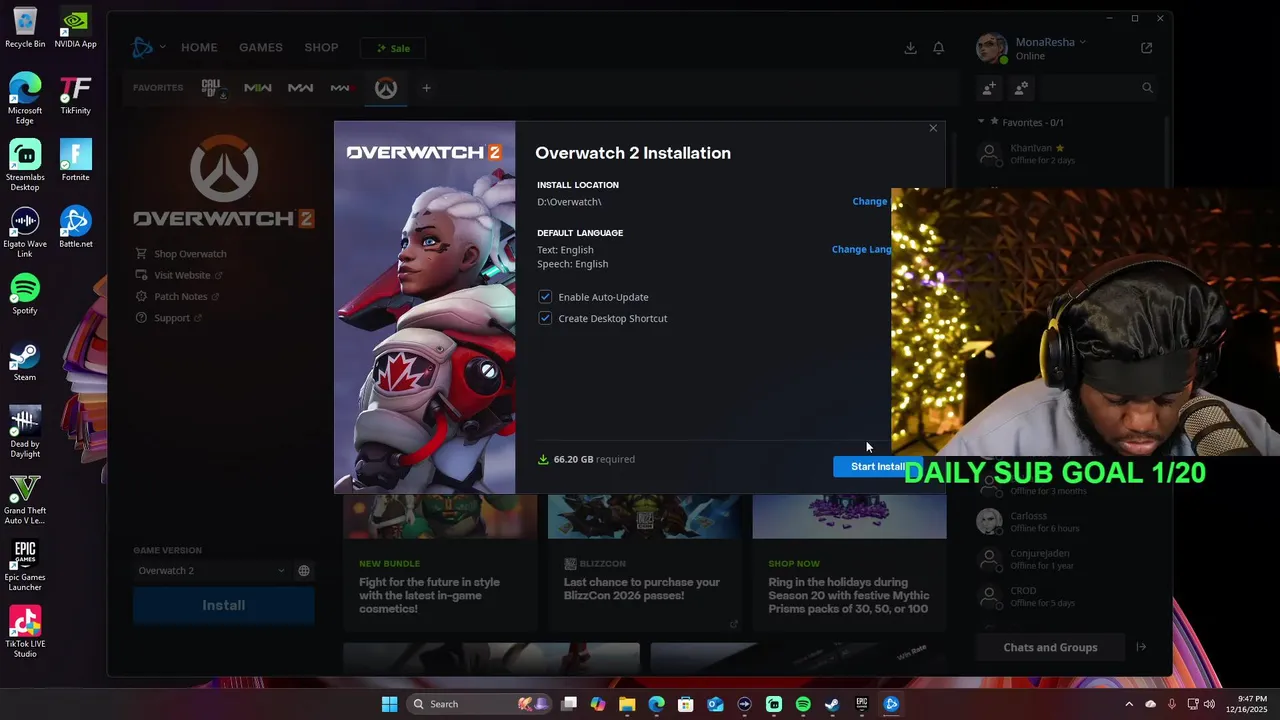The width and height of the screenshot is (1280, 720).
Task: Open the GAMES tab
Action: pos(261,48)
